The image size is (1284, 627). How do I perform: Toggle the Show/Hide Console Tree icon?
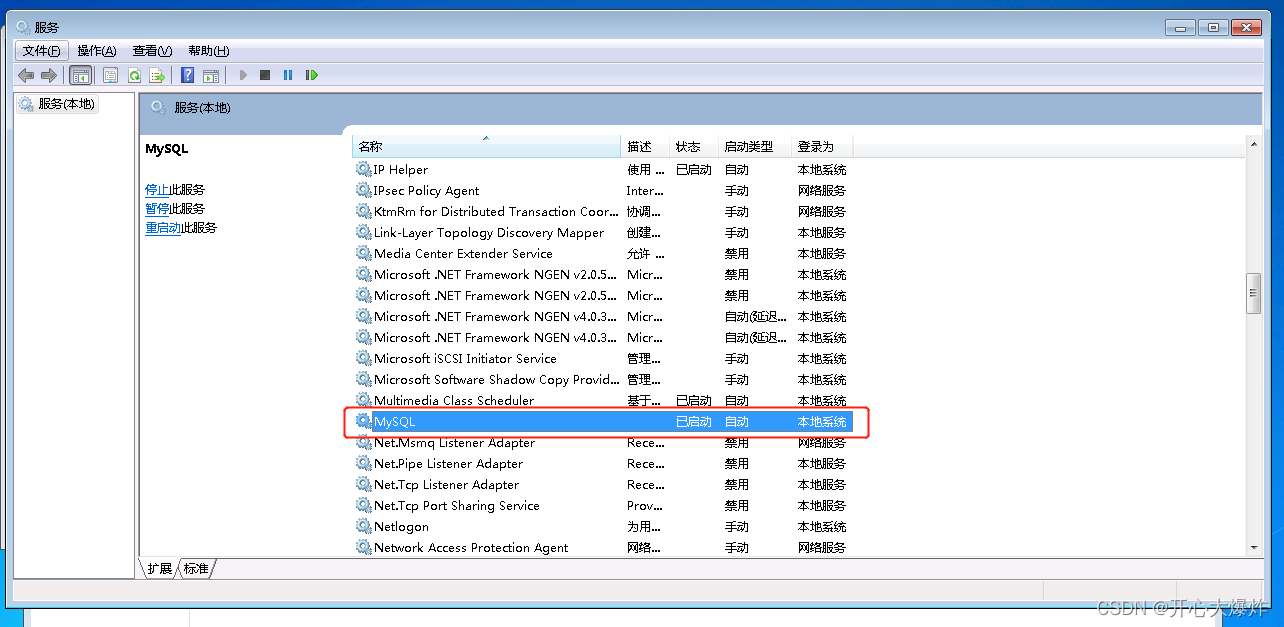(80, 75)
